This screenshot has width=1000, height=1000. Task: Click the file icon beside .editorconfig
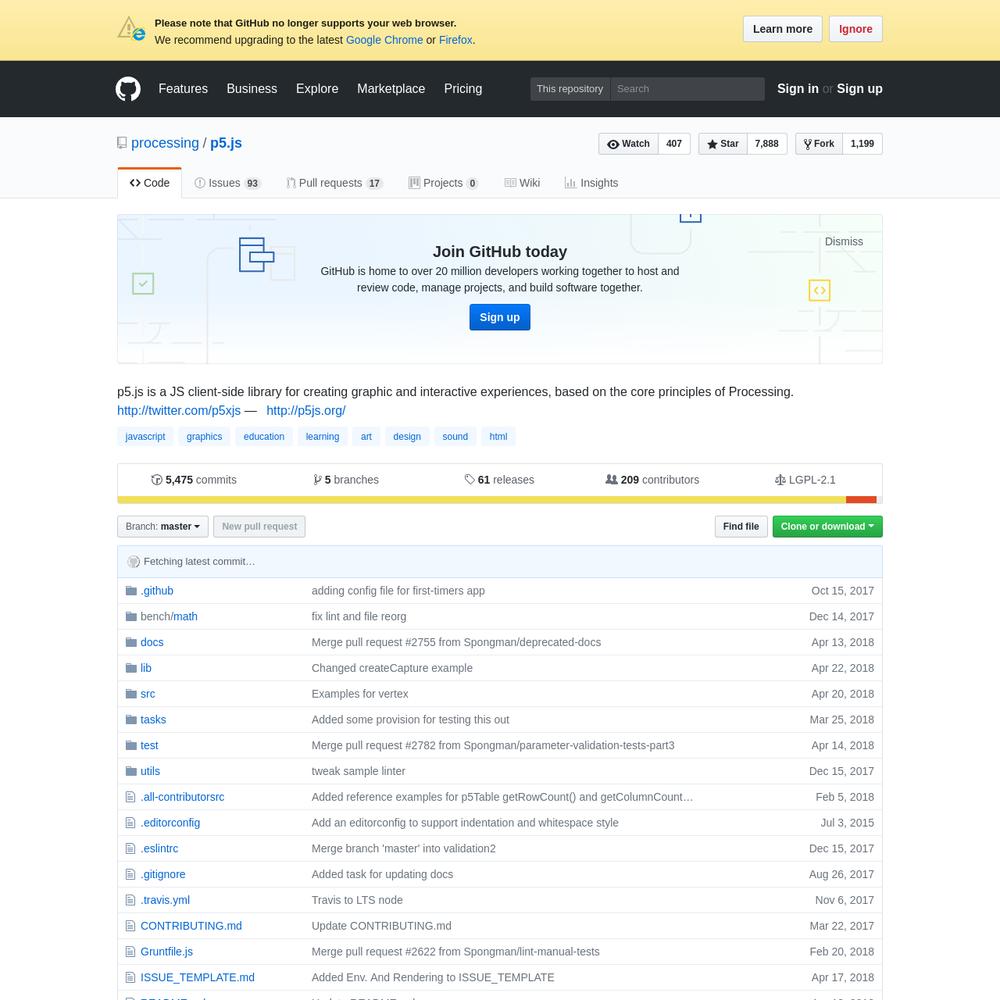[x=130, y=823]
